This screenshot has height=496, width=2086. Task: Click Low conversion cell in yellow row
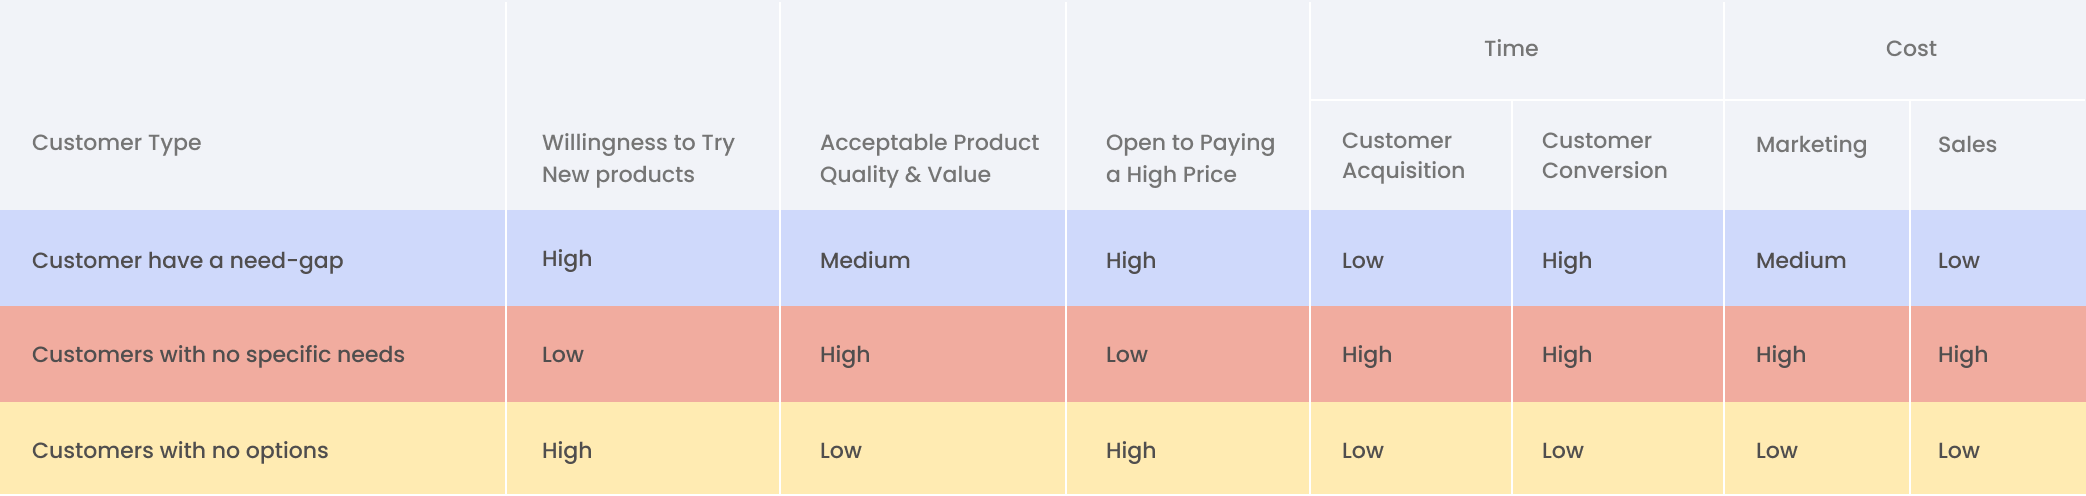click(1563, 451)
